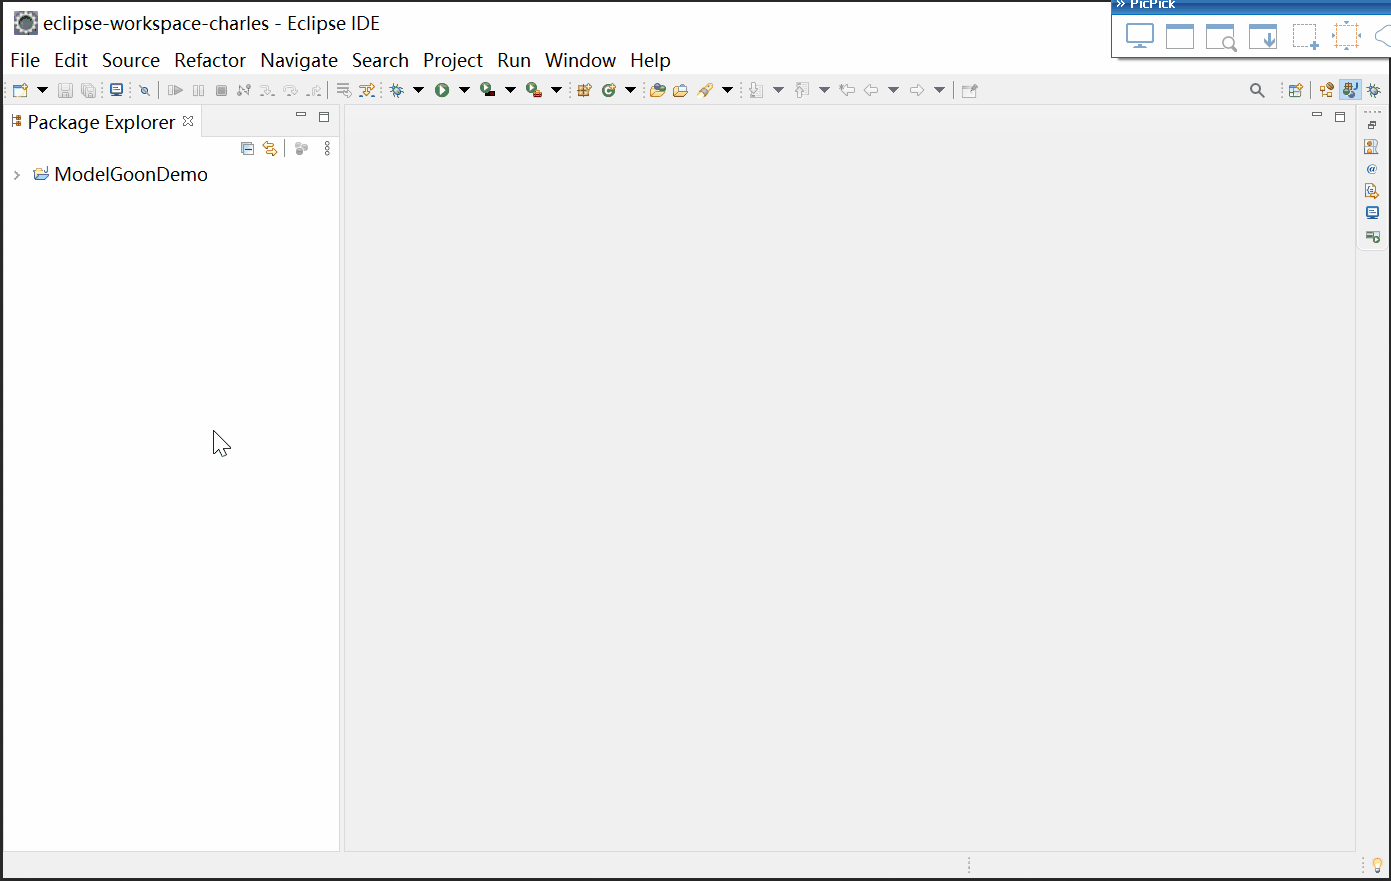Screen dimensions: 1391x881
Task: Open the File menu
Action: [x=25, y=60]
